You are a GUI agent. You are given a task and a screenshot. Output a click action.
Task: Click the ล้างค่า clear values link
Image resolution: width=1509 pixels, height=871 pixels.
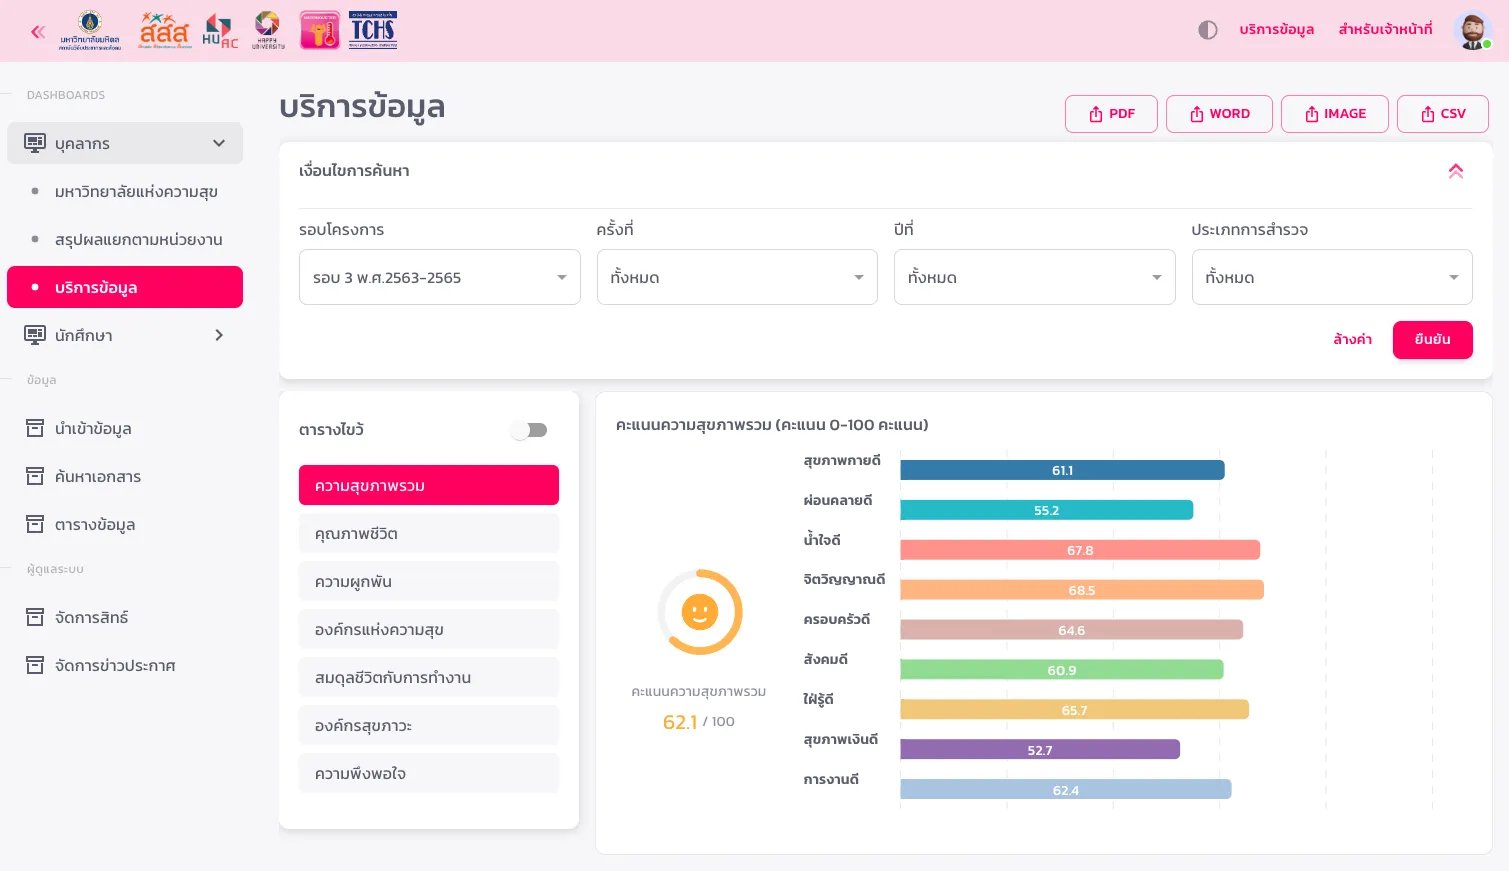coord(1352,339)
